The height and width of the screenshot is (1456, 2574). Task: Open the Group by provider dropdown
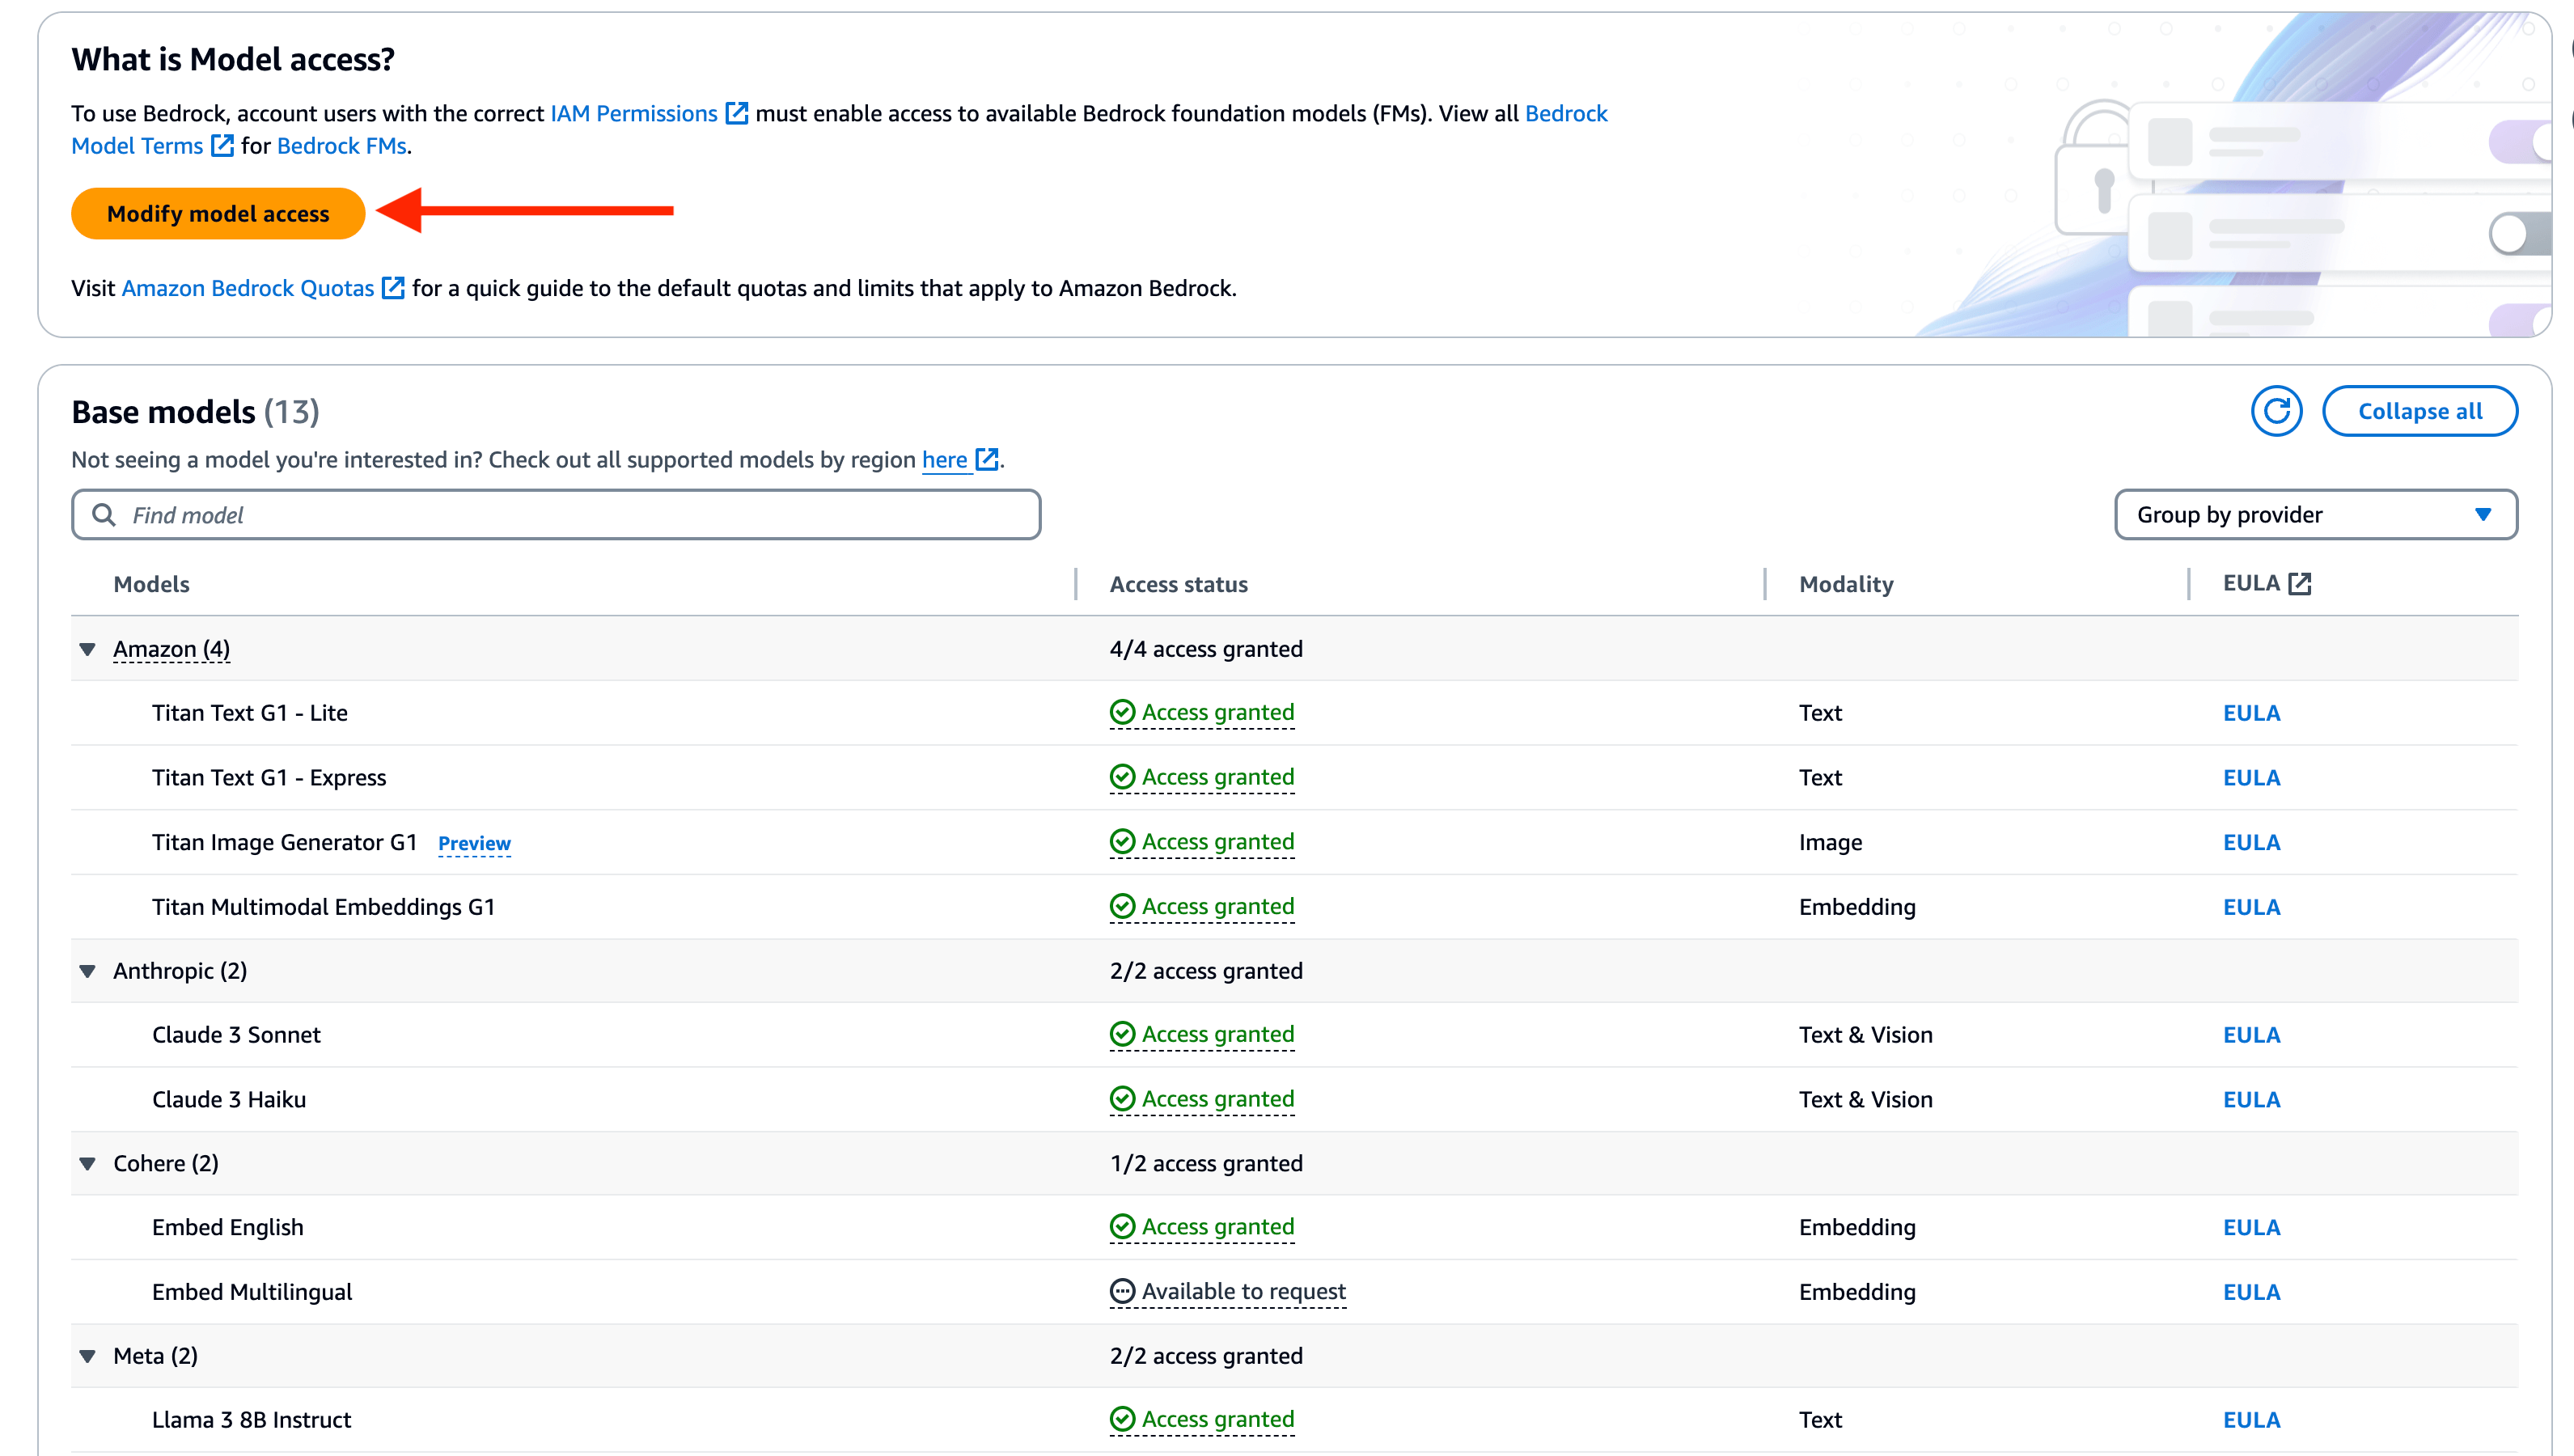(x=2315, y=515)
